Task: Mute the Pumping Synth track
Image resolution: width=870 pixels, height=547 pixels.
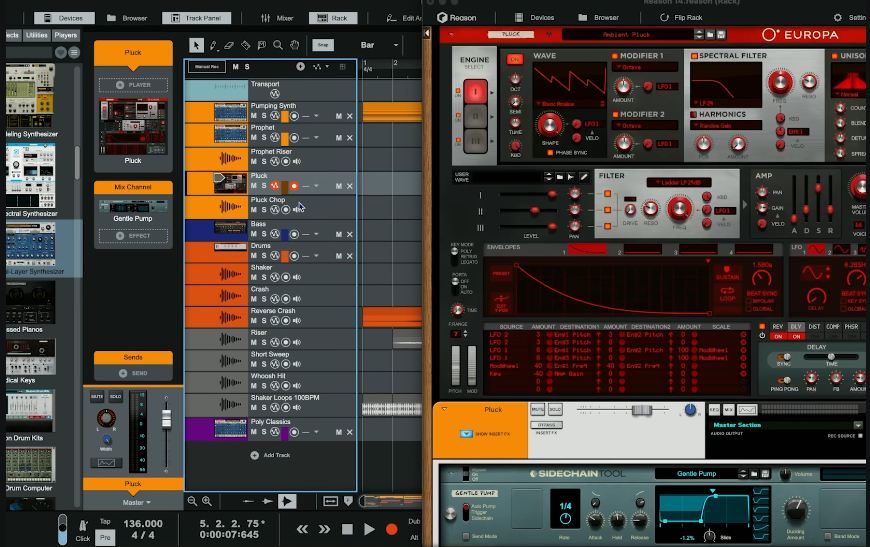Action: pyautogui.click(x=252, y=116)
